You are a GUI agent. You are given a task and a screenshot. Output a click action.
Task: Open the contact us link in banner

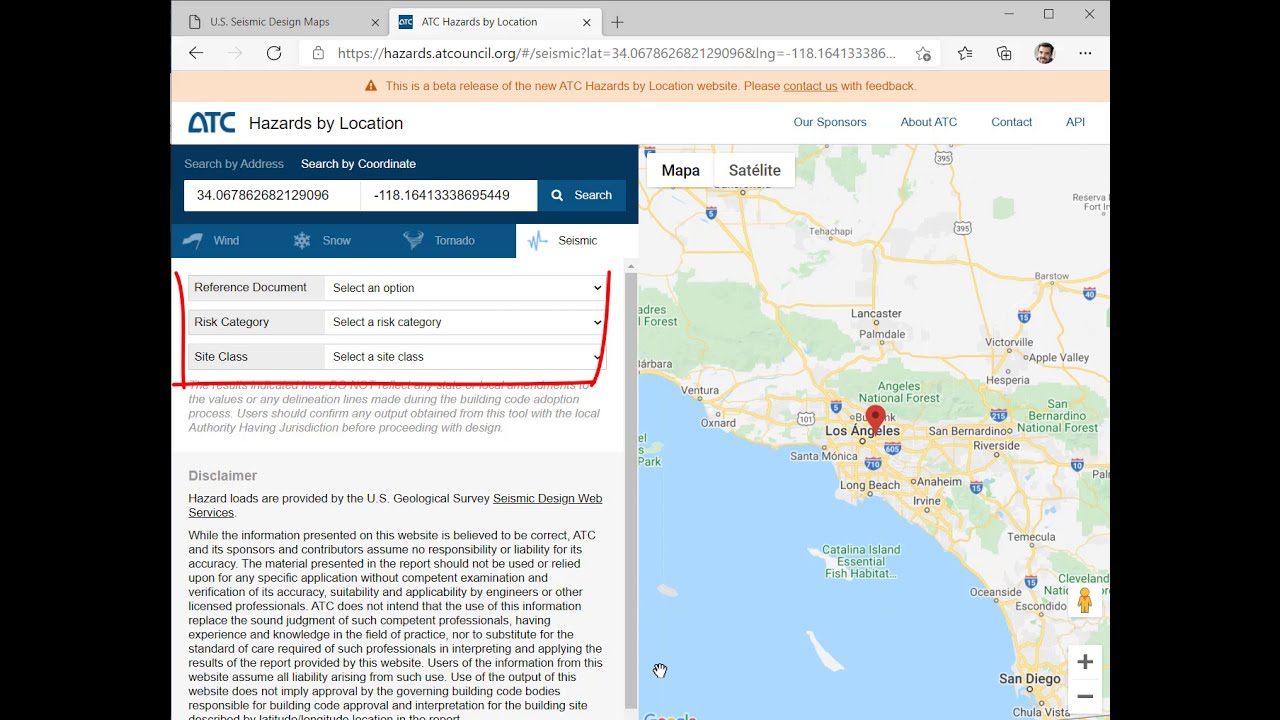tap(810, 86)
